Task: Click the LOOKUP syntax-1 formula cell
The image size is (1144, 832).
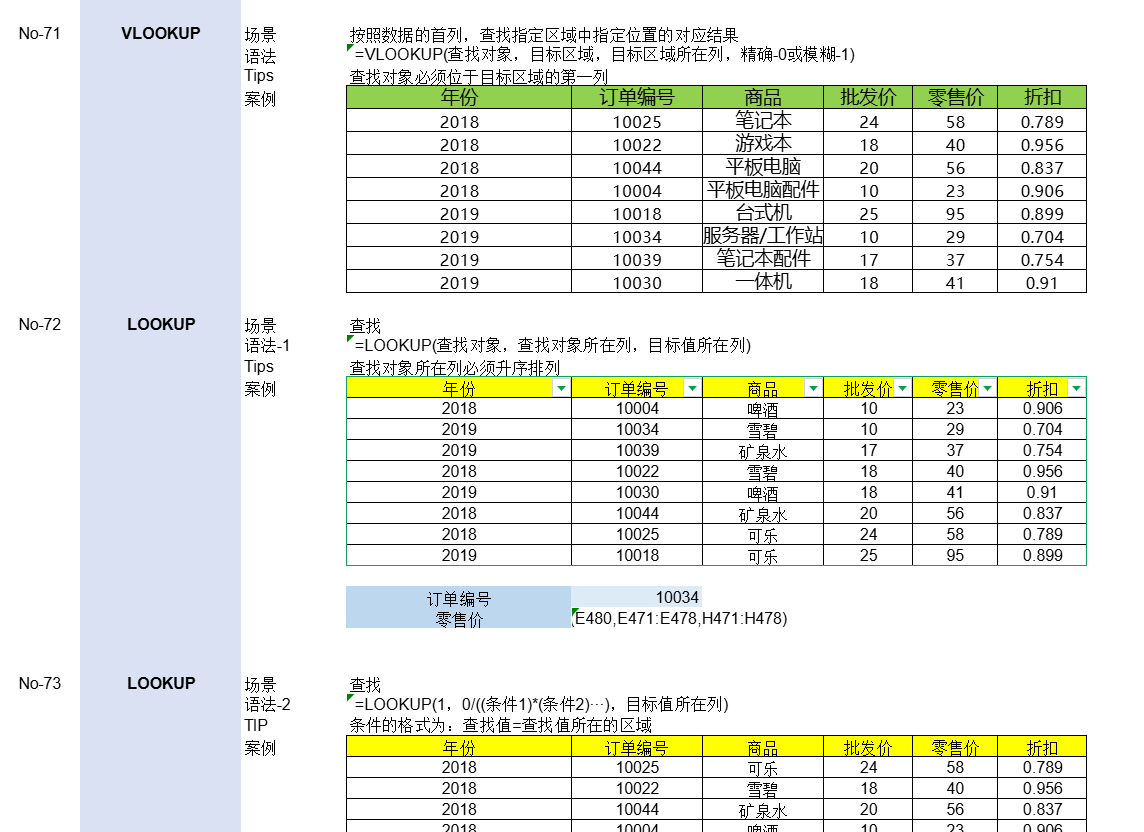Action: (550, 345)
